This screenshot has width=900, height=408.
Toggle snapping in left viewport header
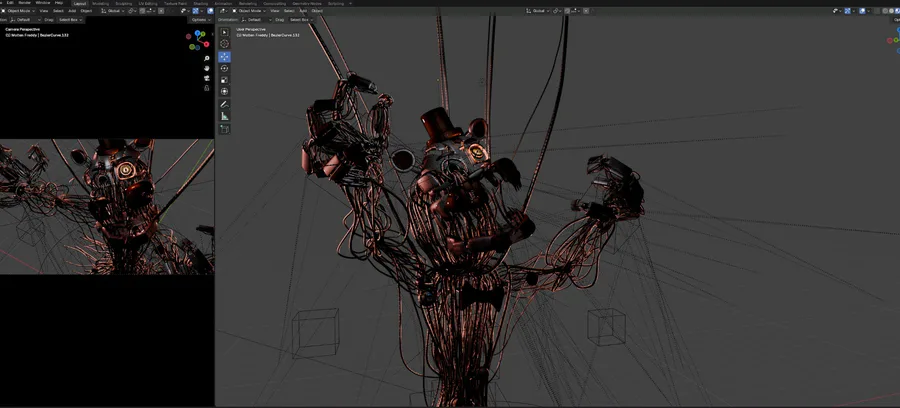point(142,11)
